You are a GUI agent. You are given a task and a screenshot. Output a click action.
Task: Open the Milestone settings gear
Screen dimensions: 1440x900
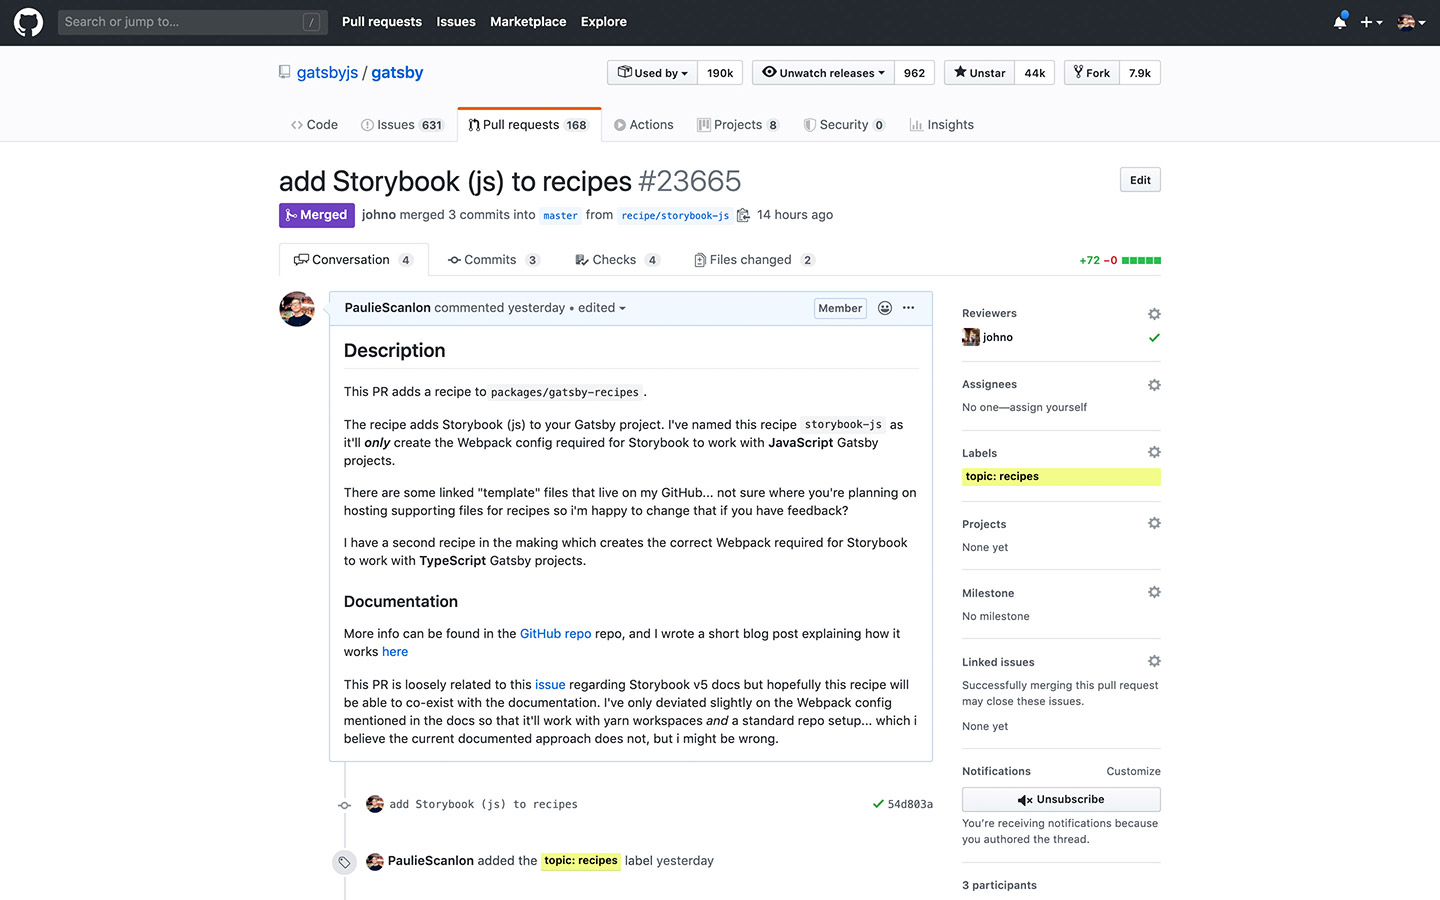[1154, 592]
